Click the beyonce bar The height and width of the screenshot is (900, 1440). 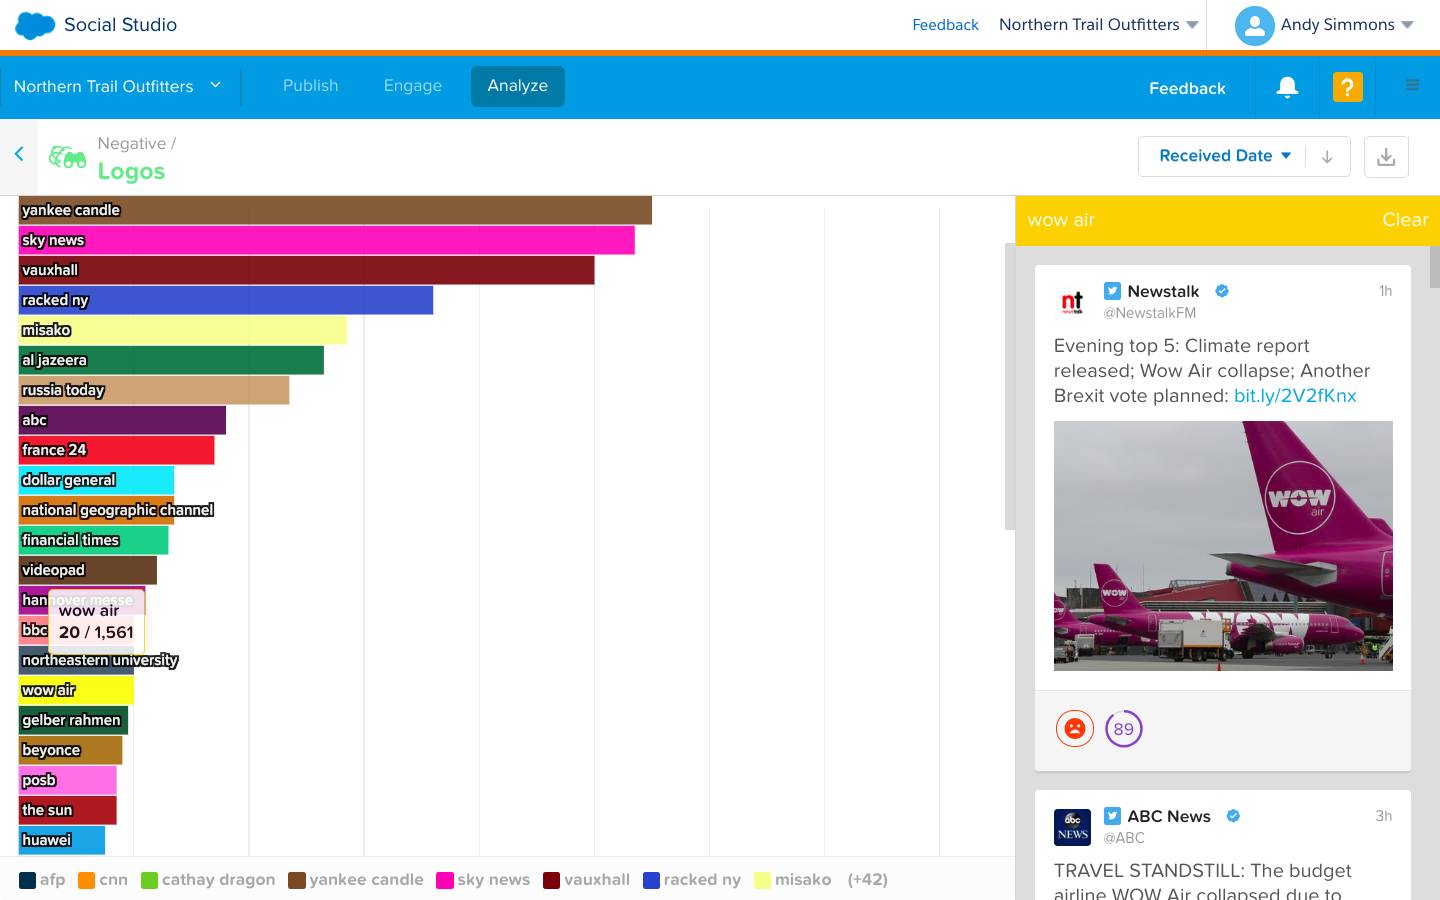click(x=70, y=750)
